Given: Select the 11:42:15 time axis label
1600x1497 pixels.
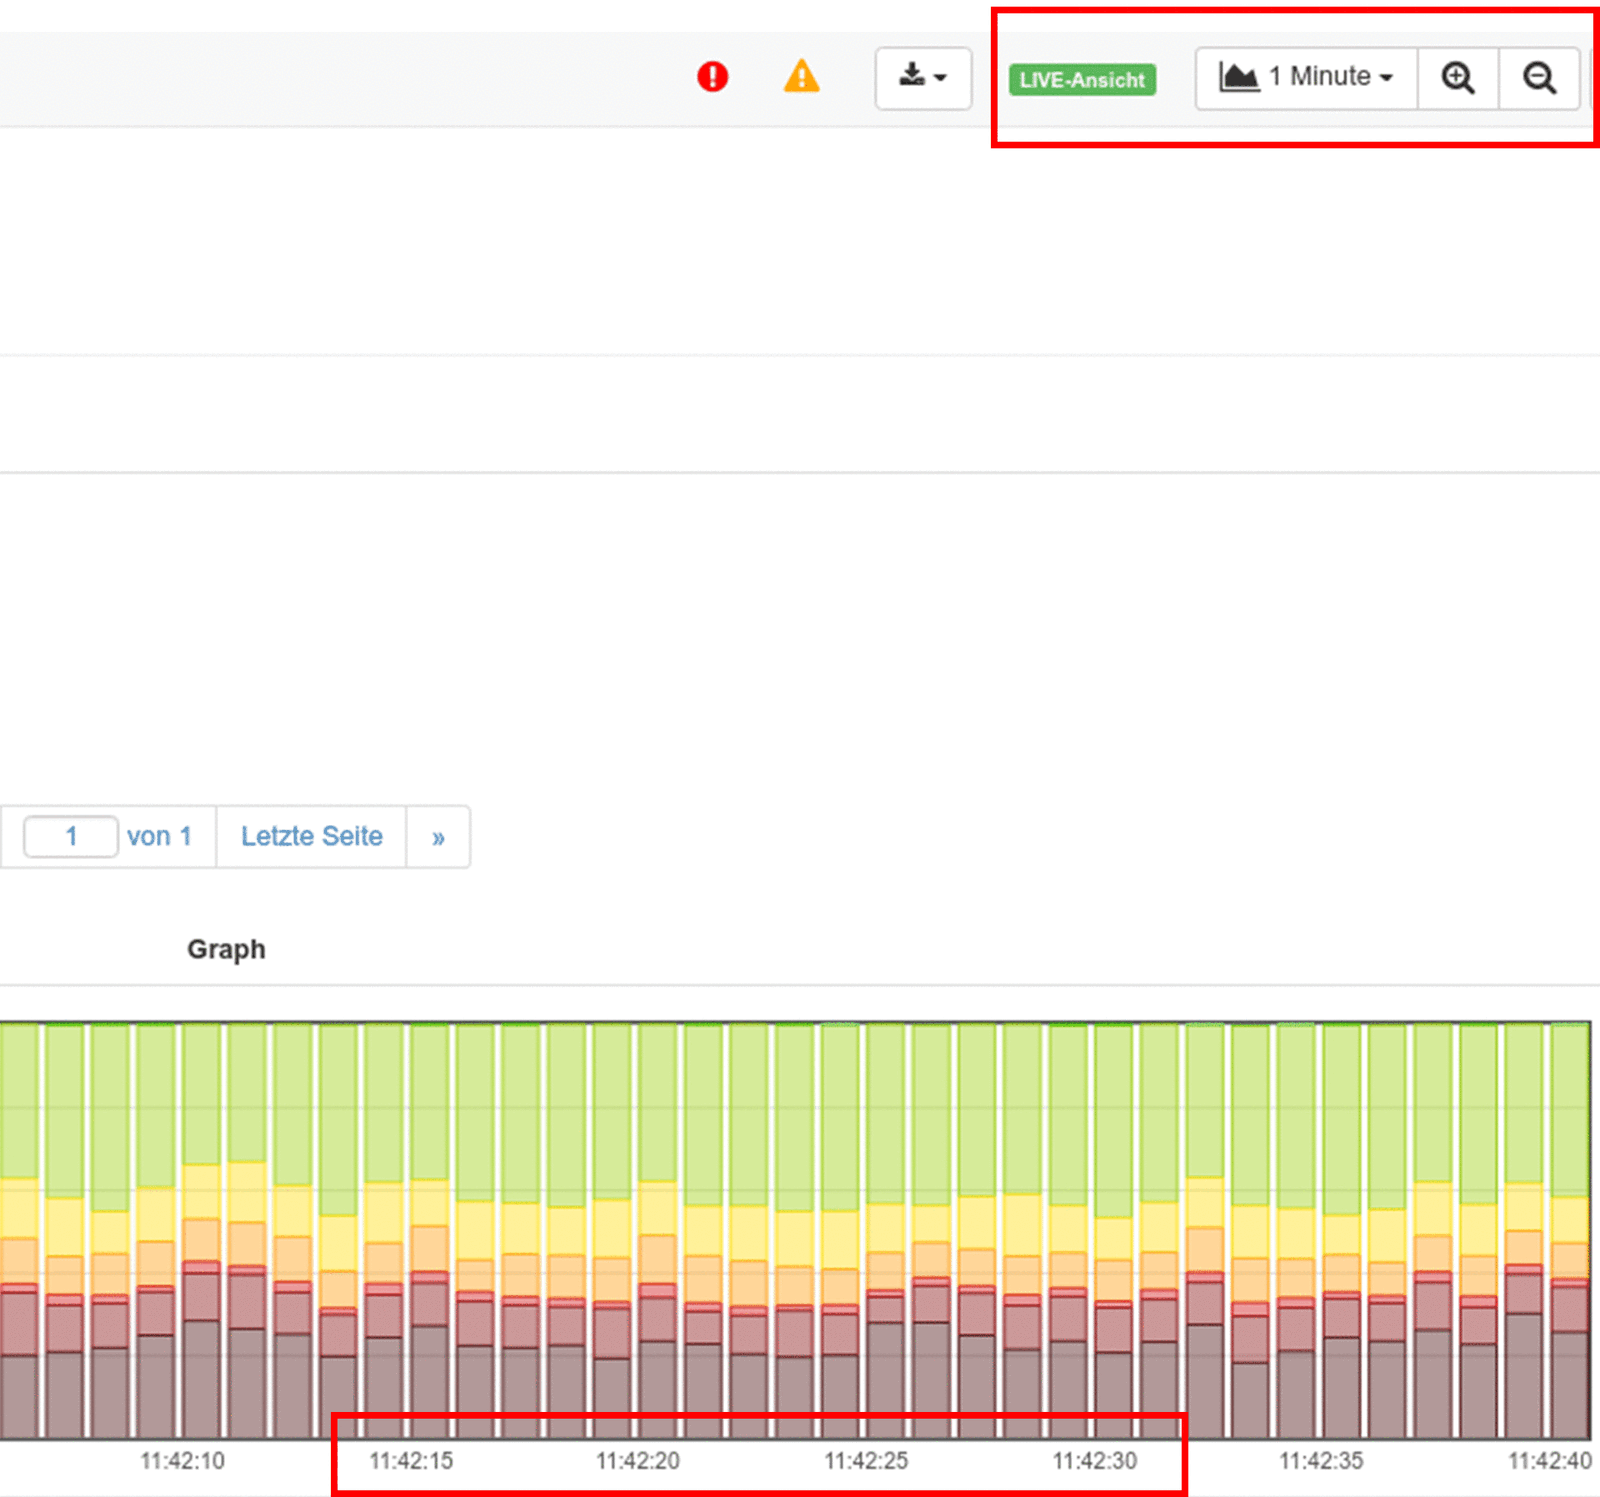Looking at the screenshot, I should click(411, 1461).
